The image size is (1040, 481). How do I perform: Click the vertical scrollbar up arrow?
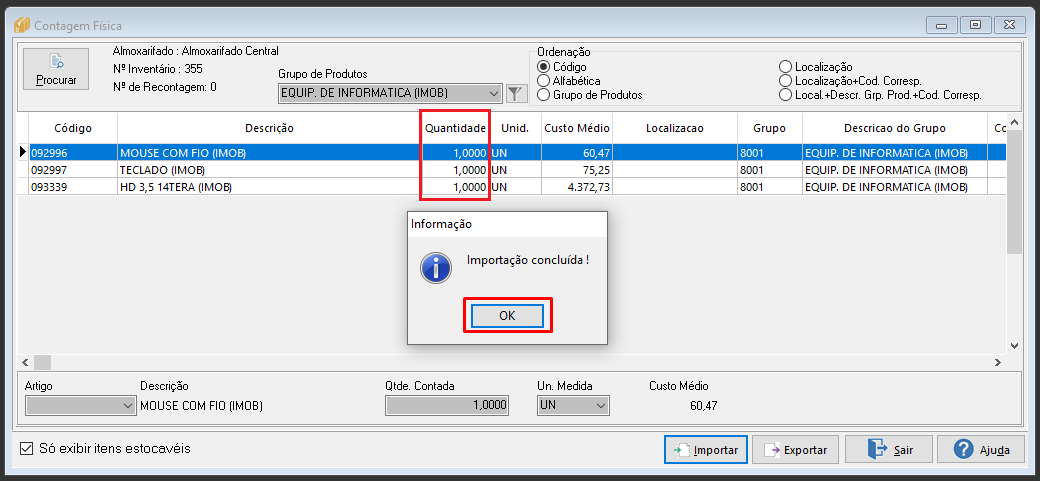coord(1014,123)
